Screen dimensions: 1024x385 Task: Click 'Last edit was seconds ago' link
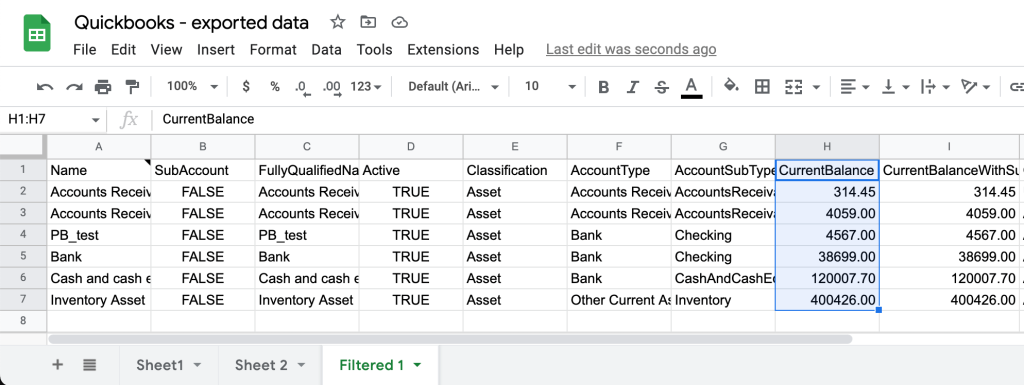(x=631, y=50)
